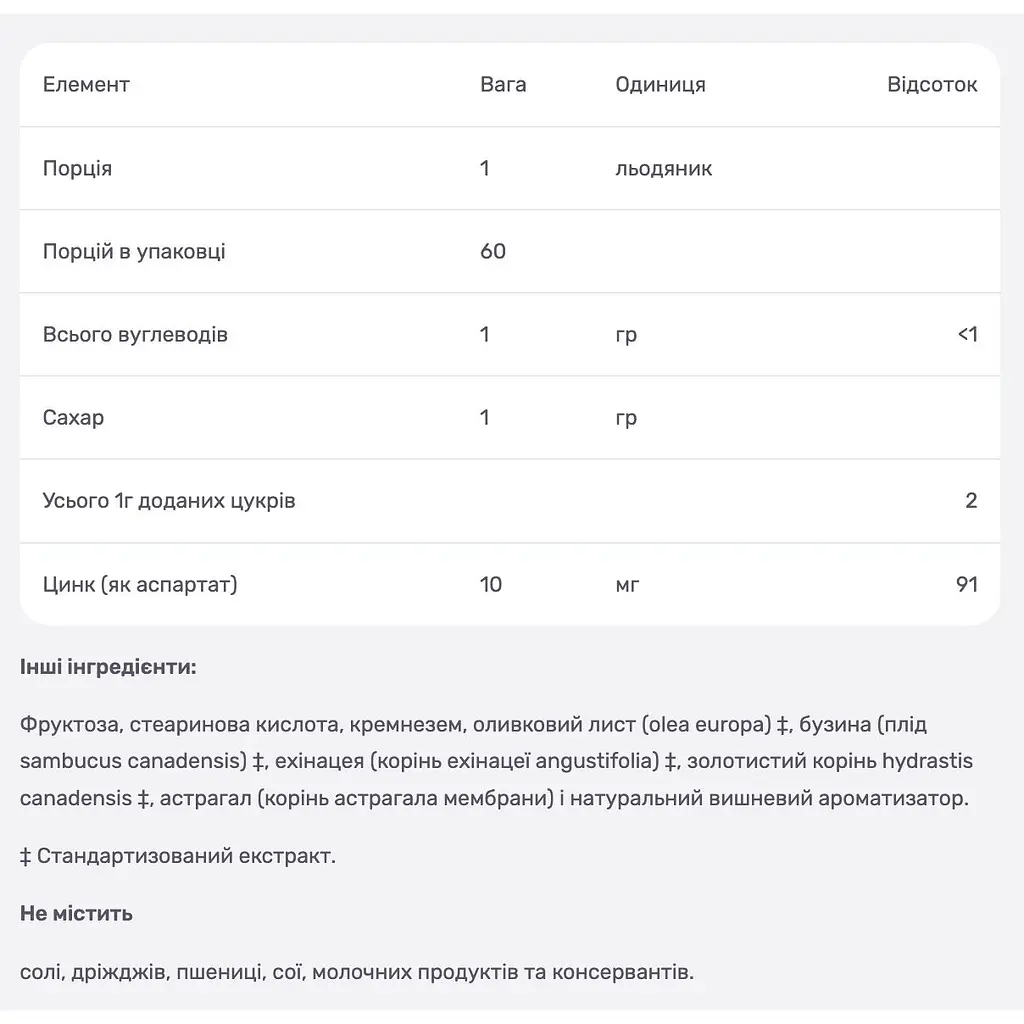This screenshot has height=1024, width=1024.
Task: Click the Не містить heading
Action: click(76, 913)
